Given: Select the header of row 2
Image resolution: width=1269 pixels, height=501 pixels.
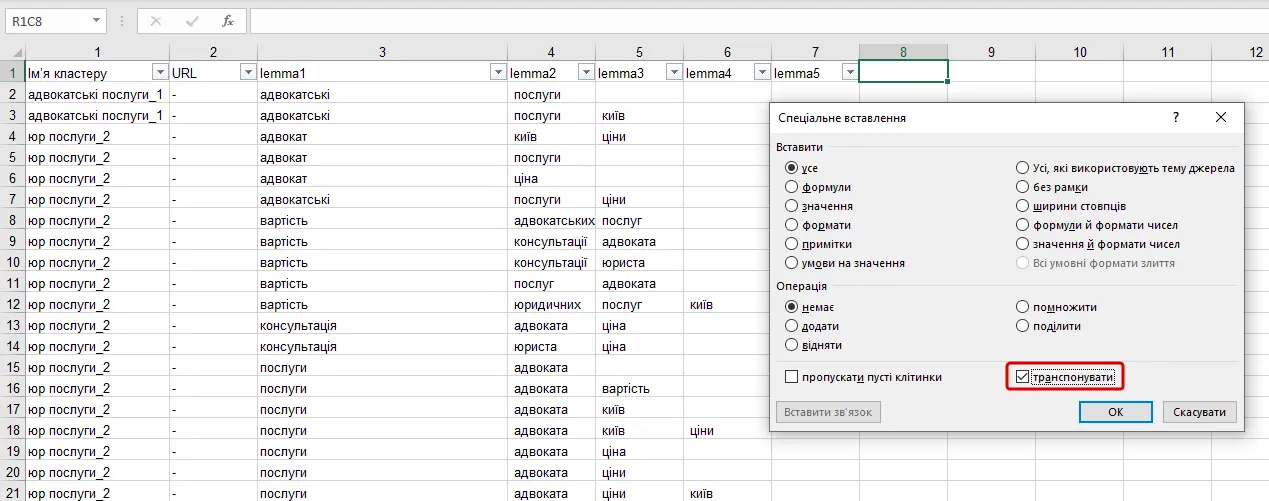Looking at the screenshot, I should tap(12, 94).
